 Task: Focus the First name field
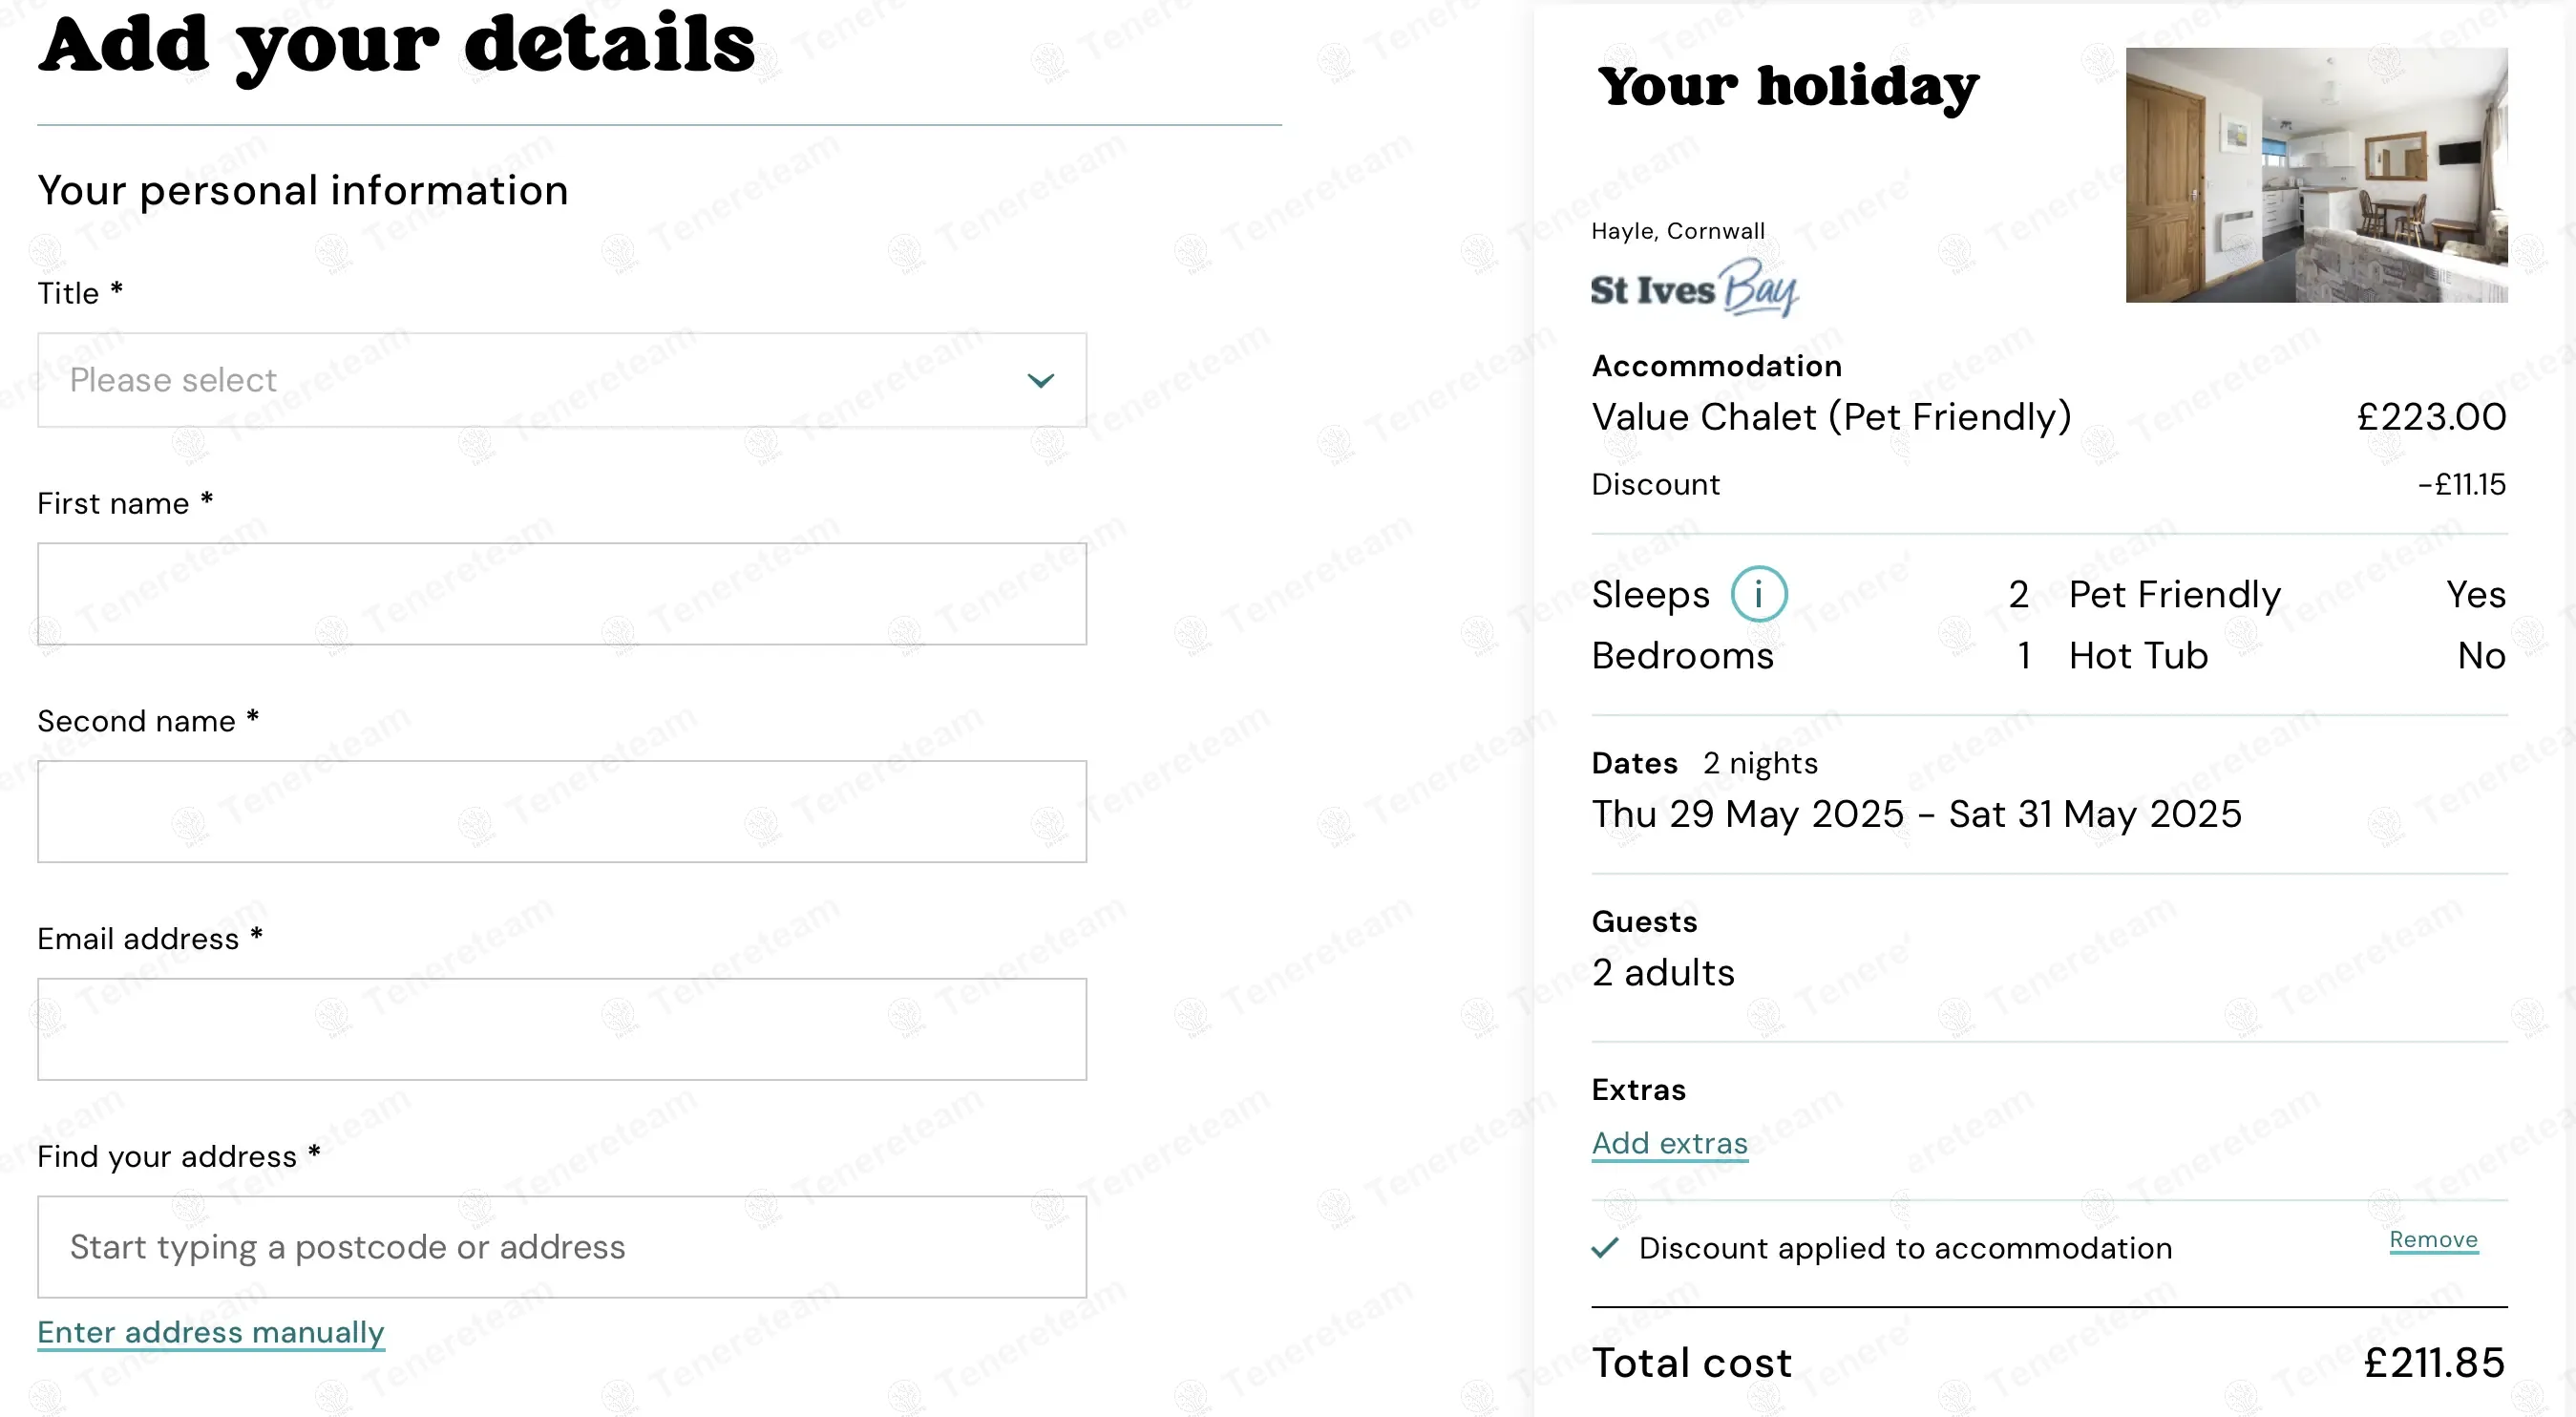[x=561, y=594]
